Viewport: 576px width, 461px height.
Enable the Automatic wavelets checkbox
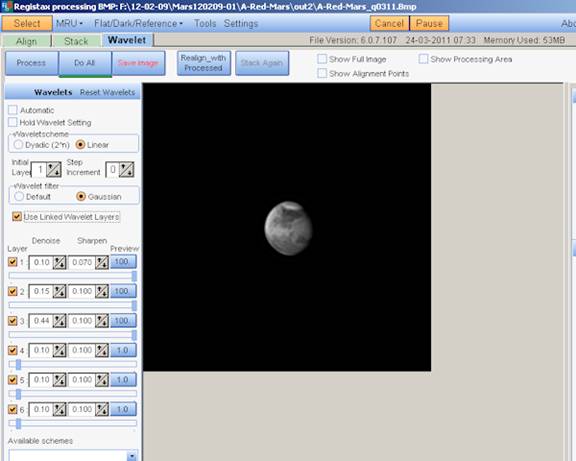12,110
